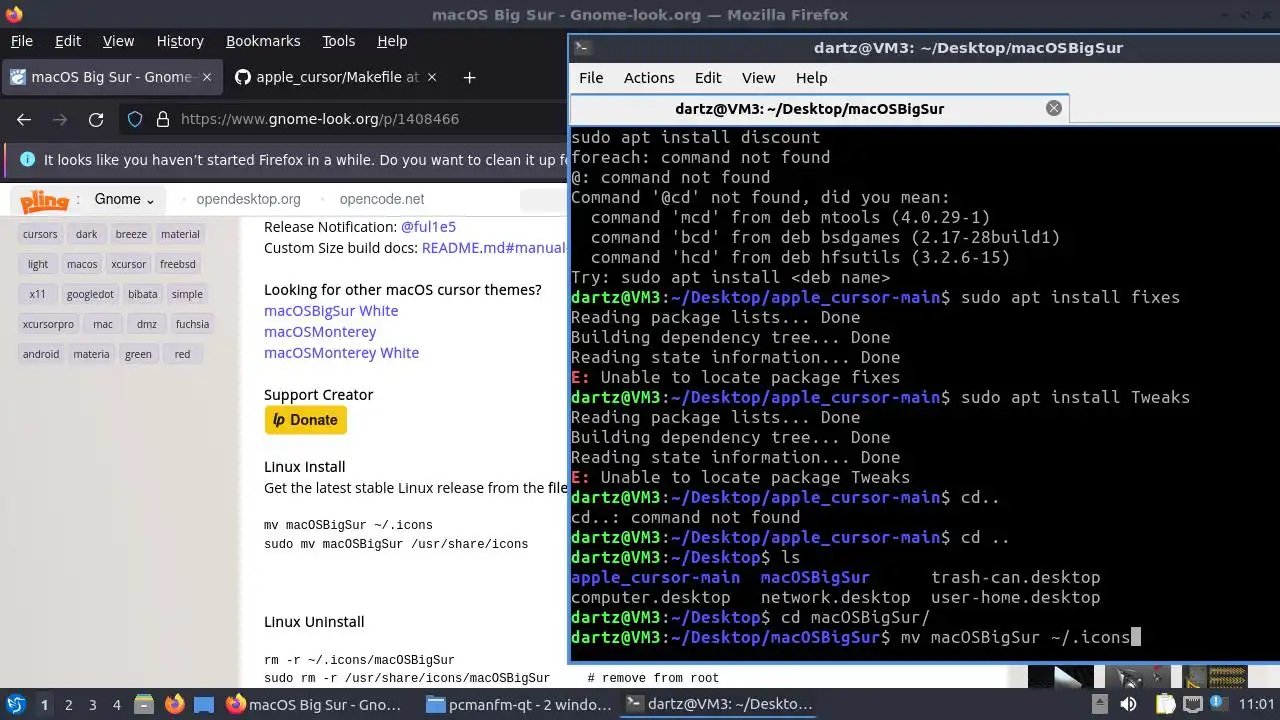Open Firefox Tools menu
The height and width of the screenshot is (720, 1280).
click(339, 41)
